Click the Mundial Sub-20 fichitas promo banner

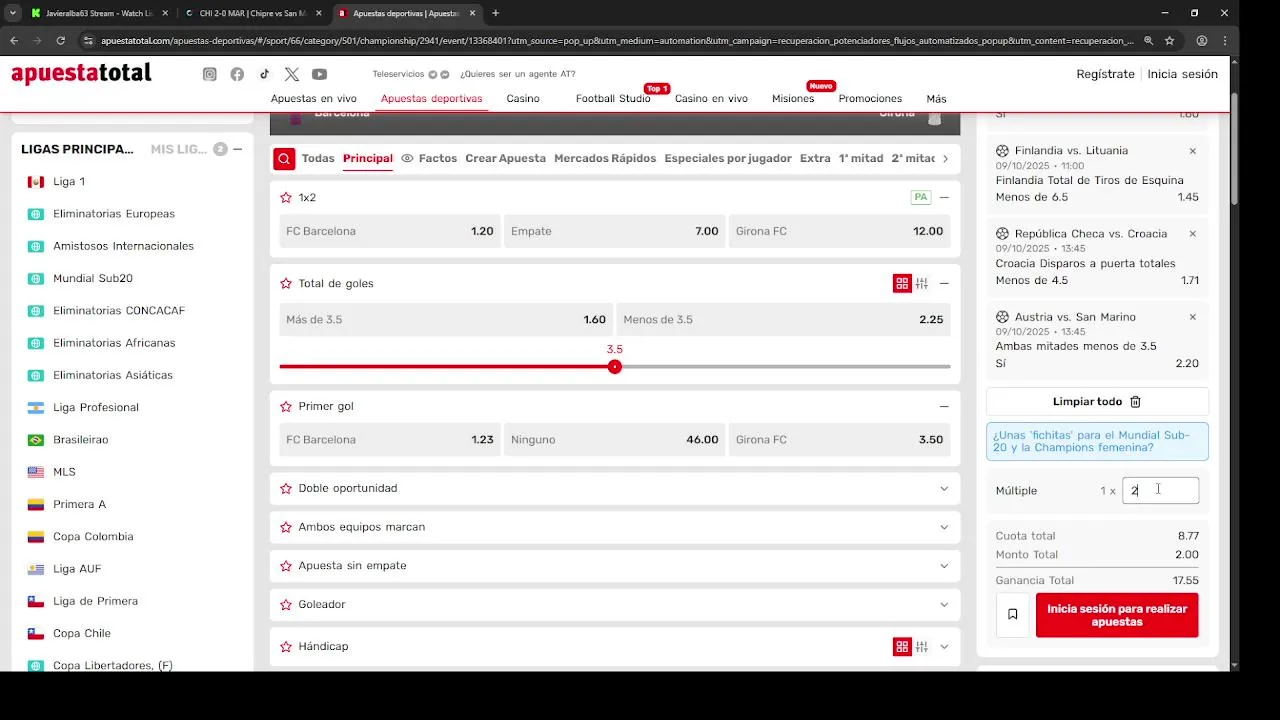click(1097, 442)
